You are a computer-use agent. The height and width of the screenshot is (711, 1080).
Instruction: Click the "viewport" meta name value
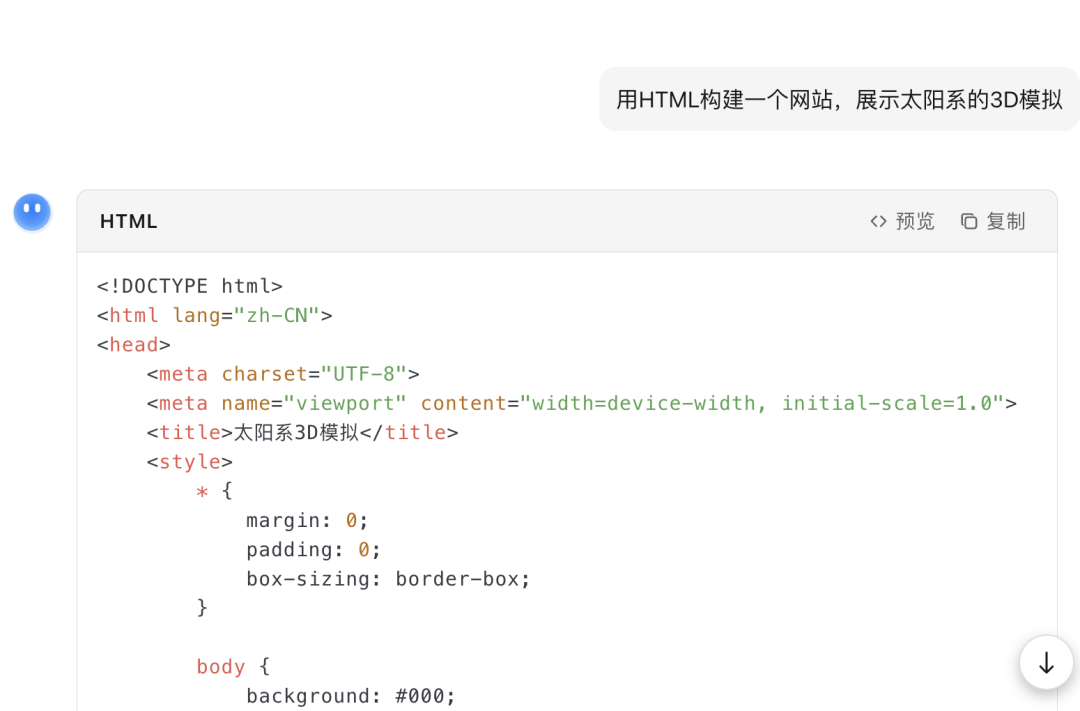[x=345, y=403]
